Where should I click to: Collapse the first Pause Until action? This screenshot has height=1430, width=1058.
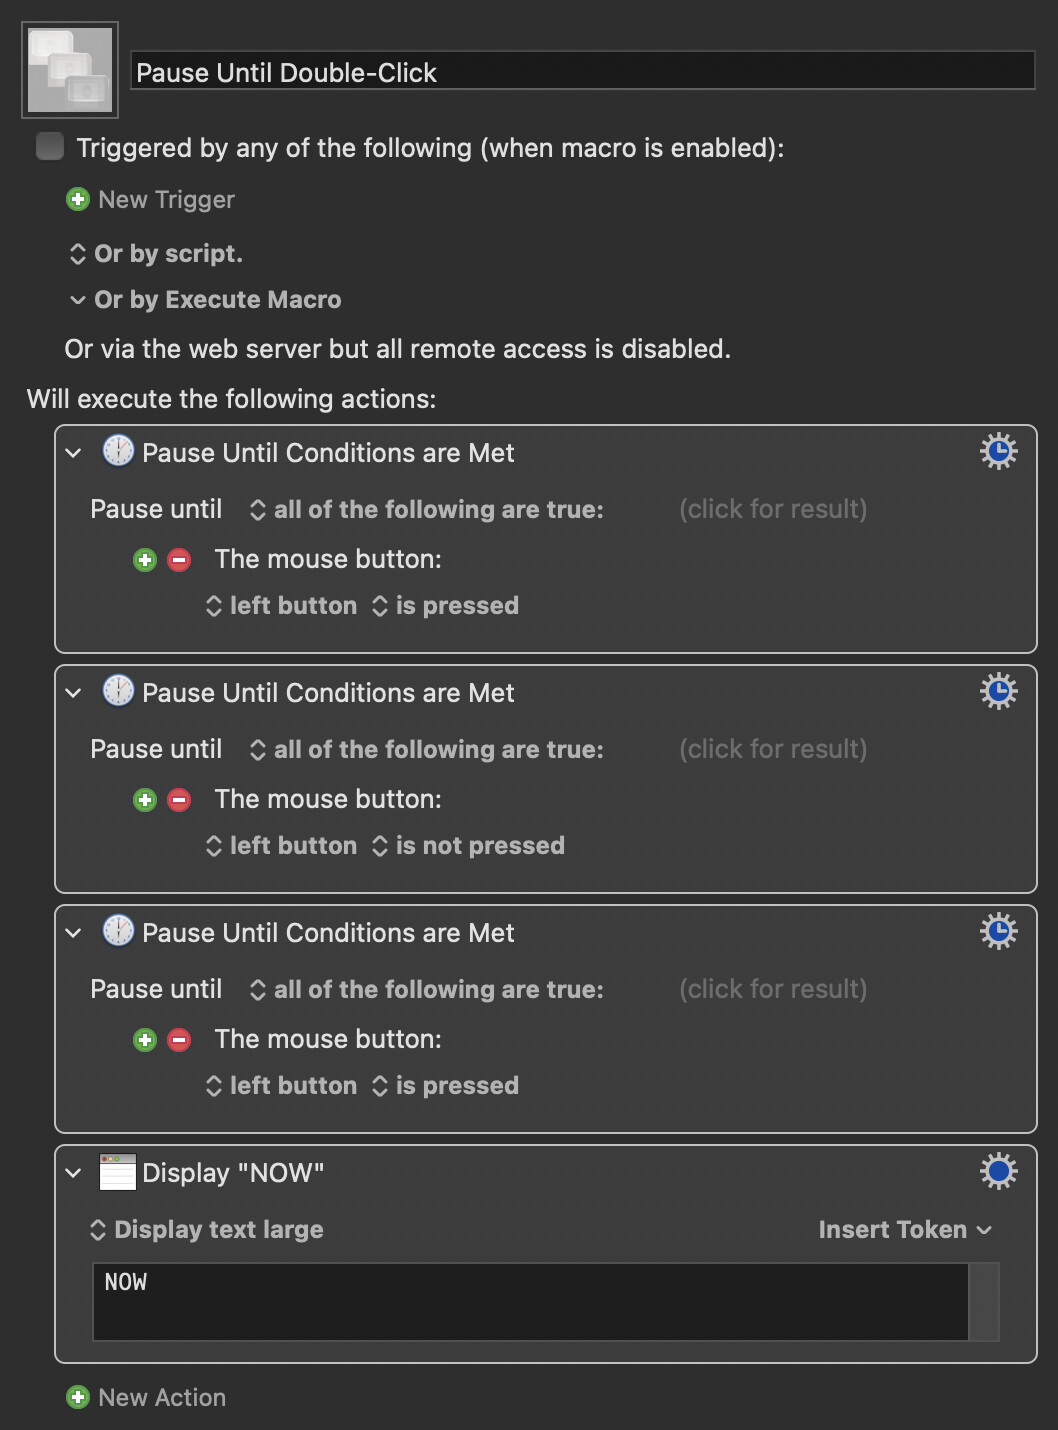click(73, 453)
